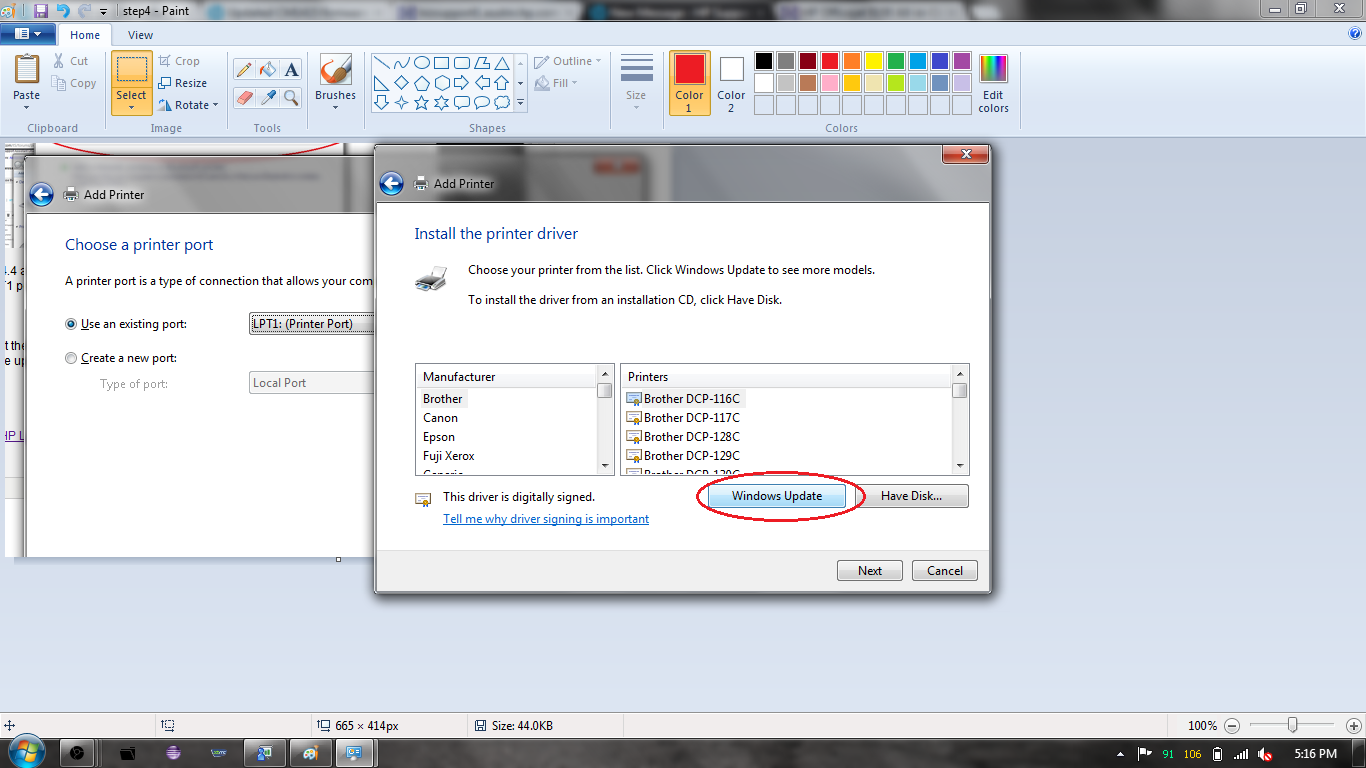Viewport: 1366px width, 768px height.
Task: Open the Select options dropdown arrow
Action: pyautogui.click(x=131, y=107)
